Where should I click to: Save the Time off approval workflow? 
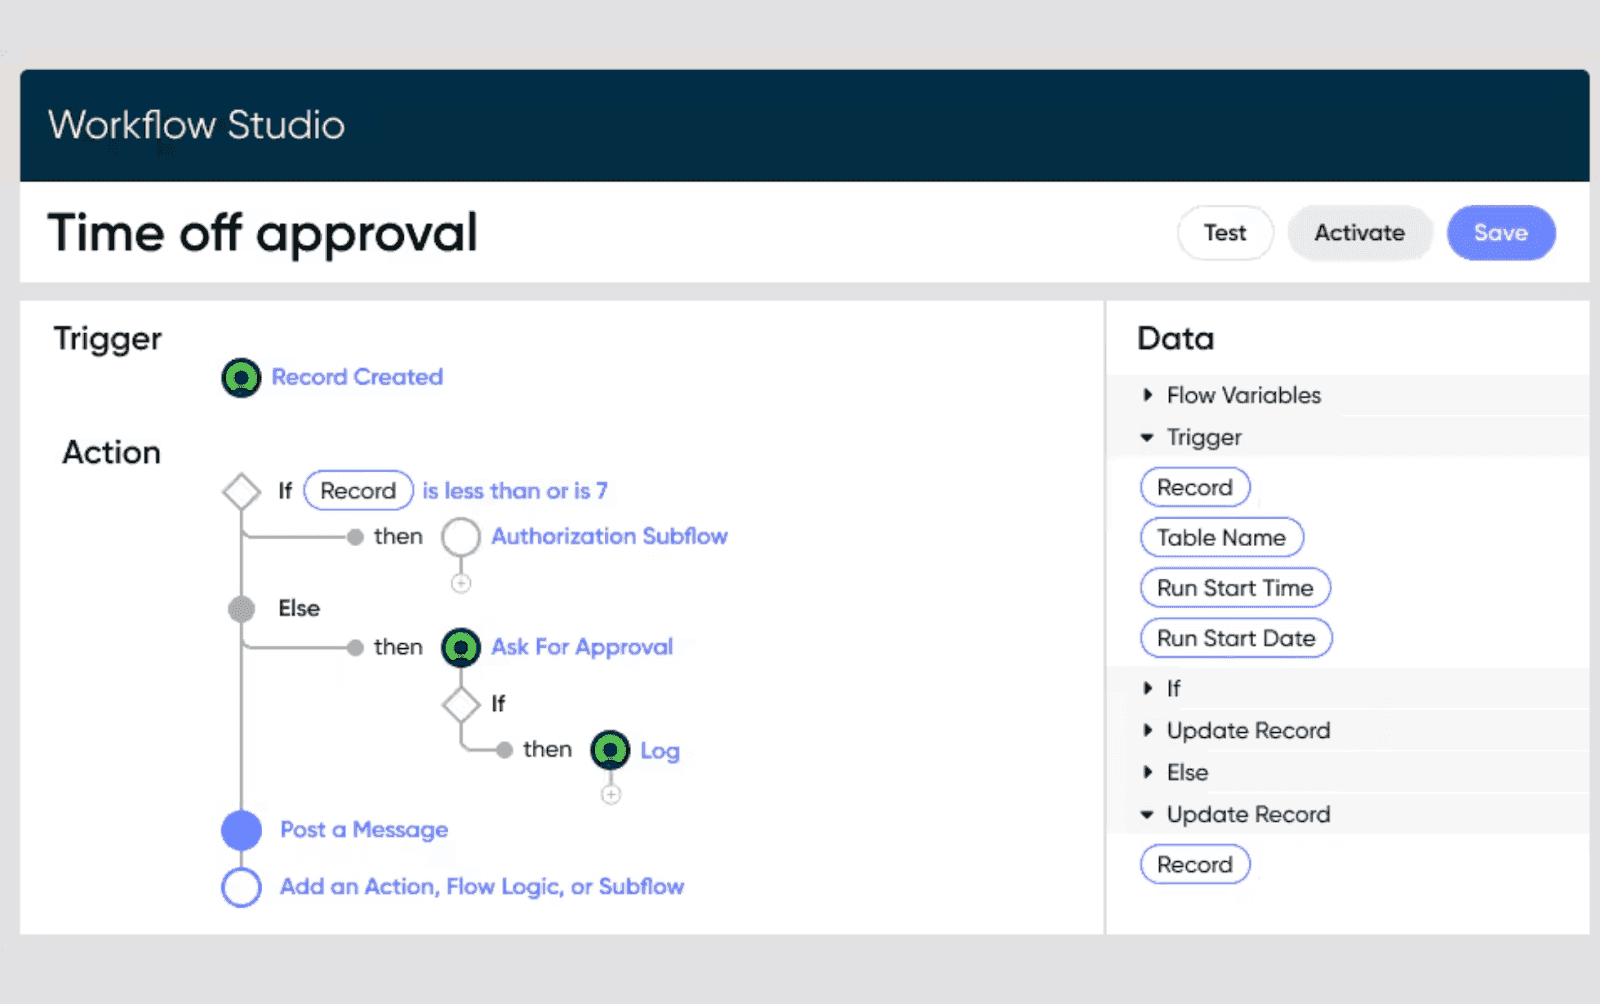tap(1501, 232)
